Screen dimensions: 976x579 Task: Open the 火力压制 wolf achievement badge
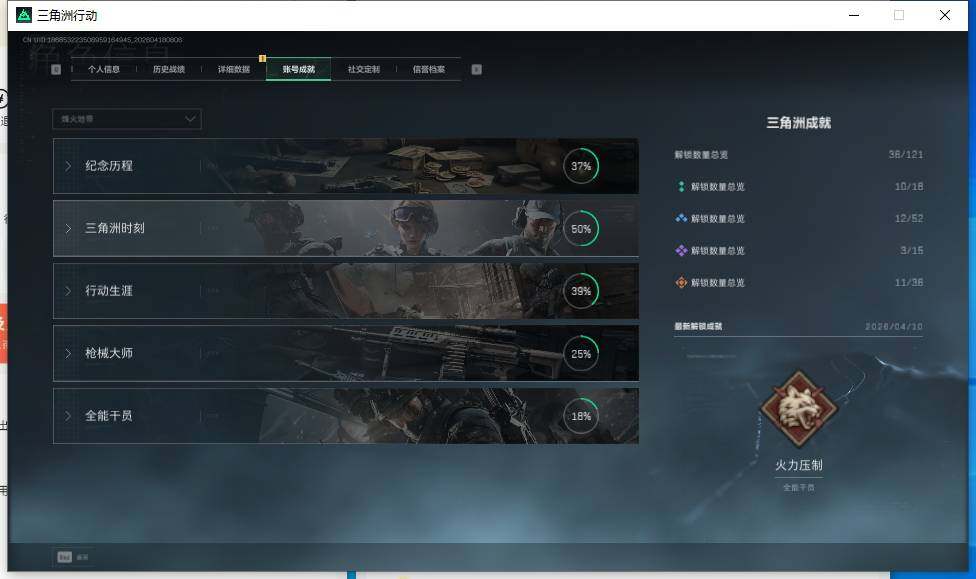tap(799, 409)
